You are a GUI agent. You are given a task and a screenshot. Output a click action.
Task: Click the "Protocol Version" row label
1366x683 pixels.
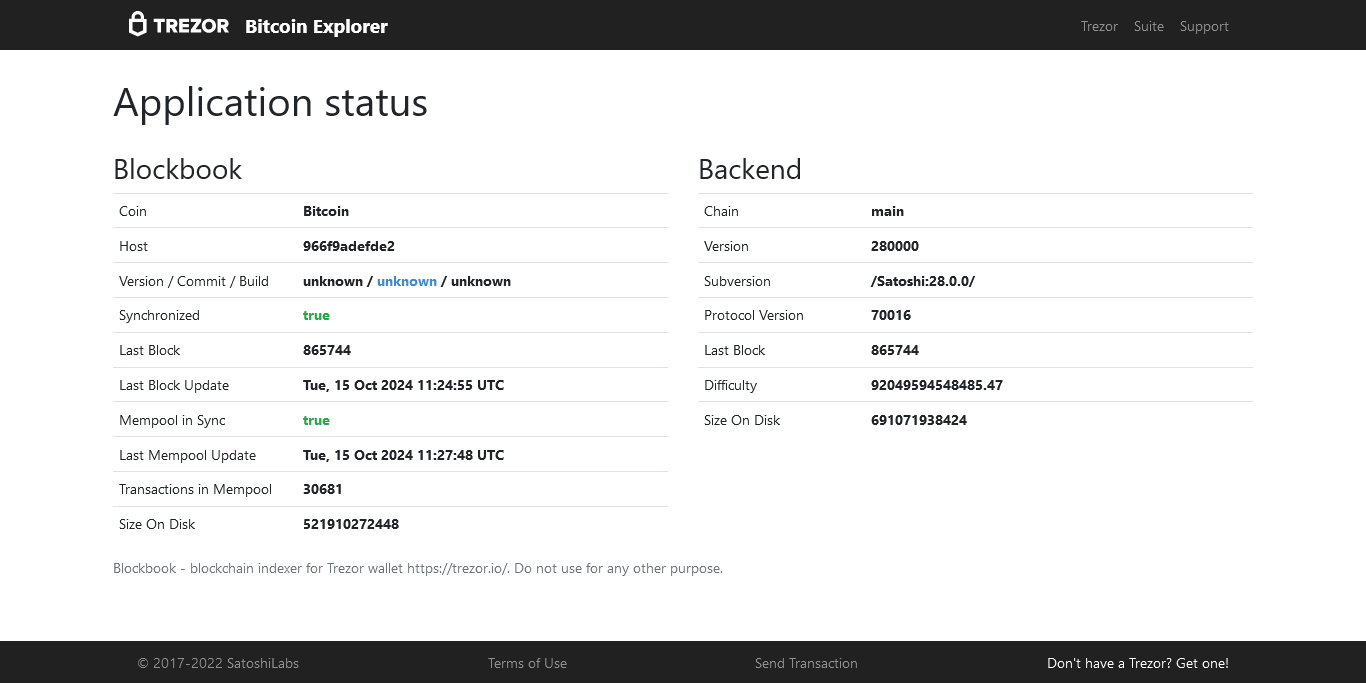tap(754, 315)
